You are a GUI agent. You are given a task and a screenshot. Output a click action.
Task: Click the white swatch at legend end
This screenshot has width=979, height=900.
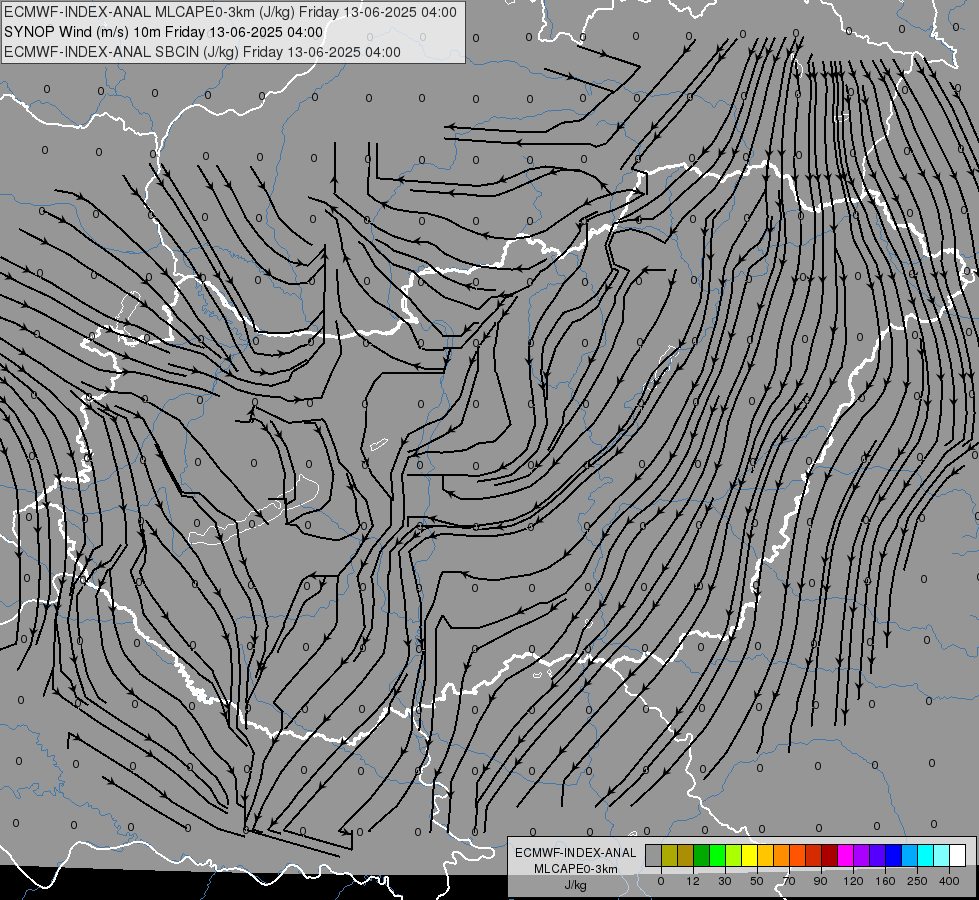(958, 855)
